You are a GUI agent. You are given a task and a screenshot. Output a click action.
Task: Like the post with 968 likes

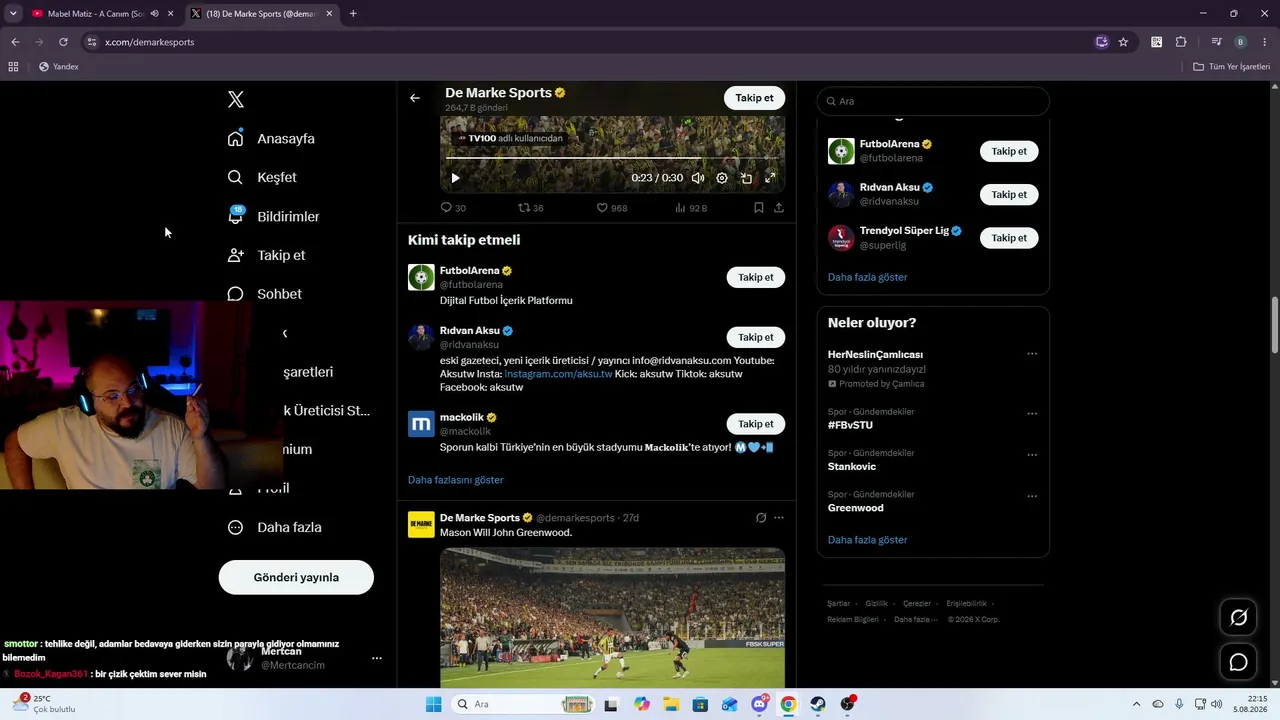point(612,208)
